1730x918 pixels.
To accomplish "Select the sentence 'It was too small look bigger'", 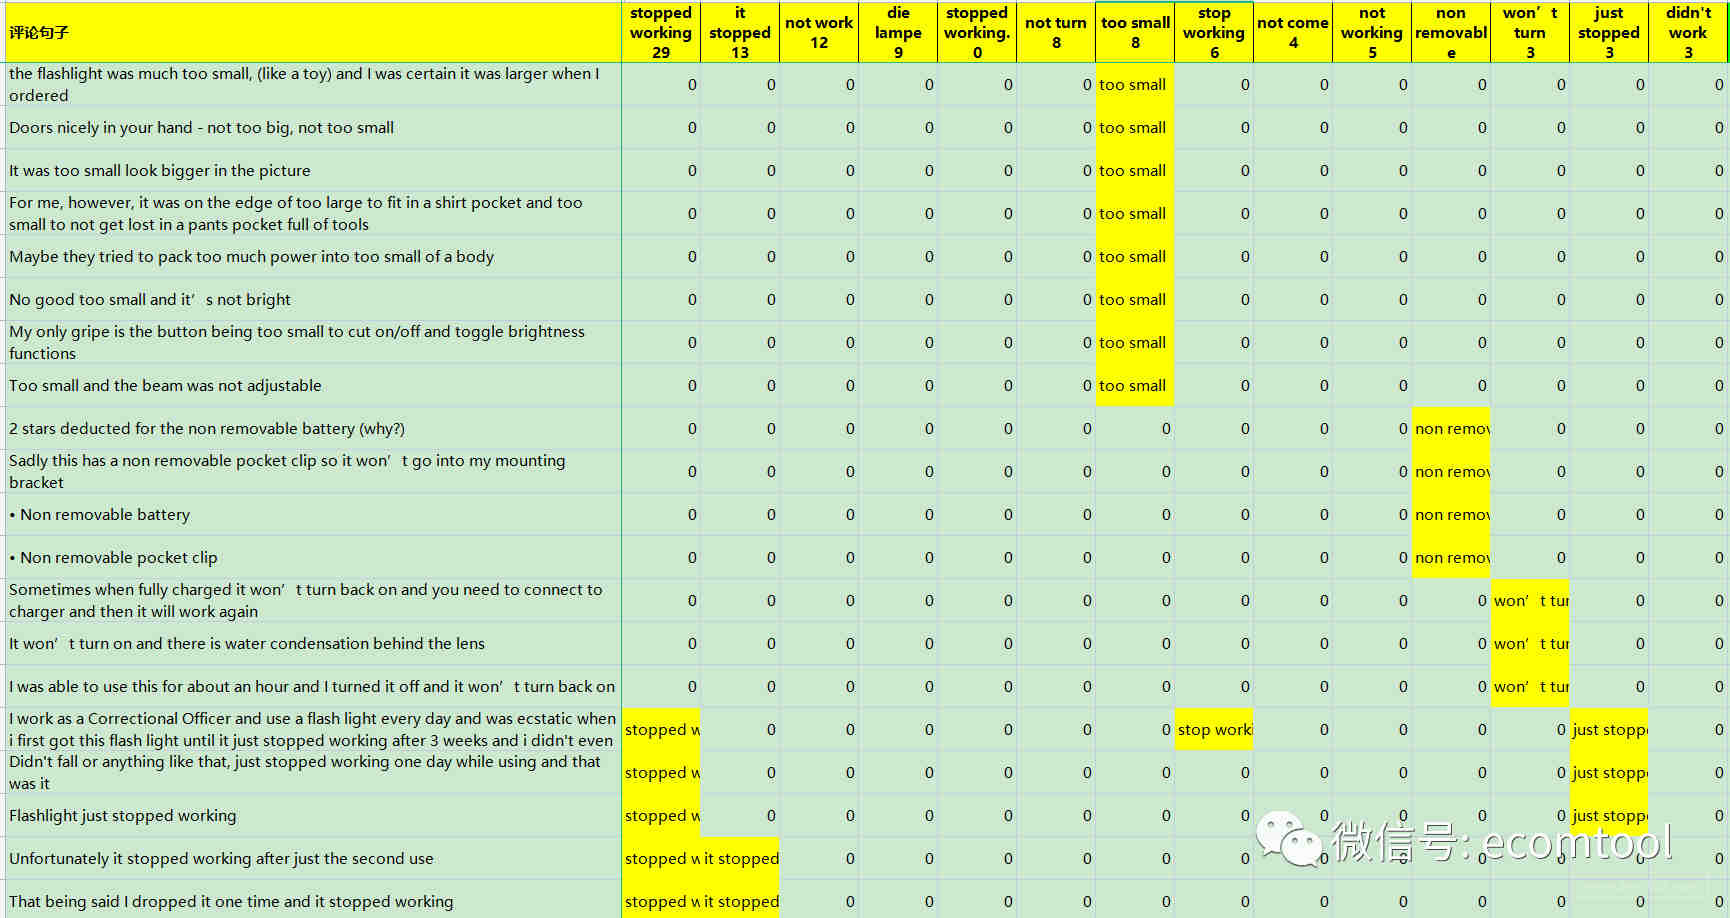I will click(x=313, y=170).
